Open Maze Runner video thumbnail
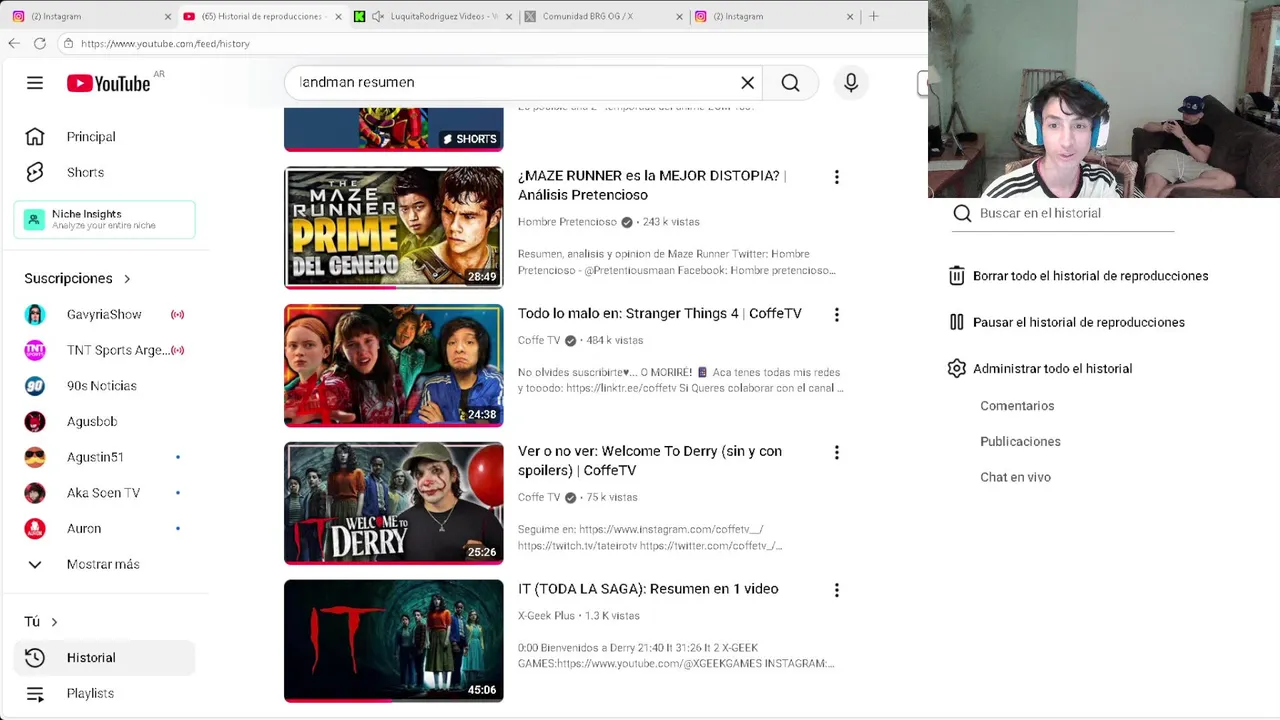The height and width of the screenshot is (720, 1280). point(394,227)
